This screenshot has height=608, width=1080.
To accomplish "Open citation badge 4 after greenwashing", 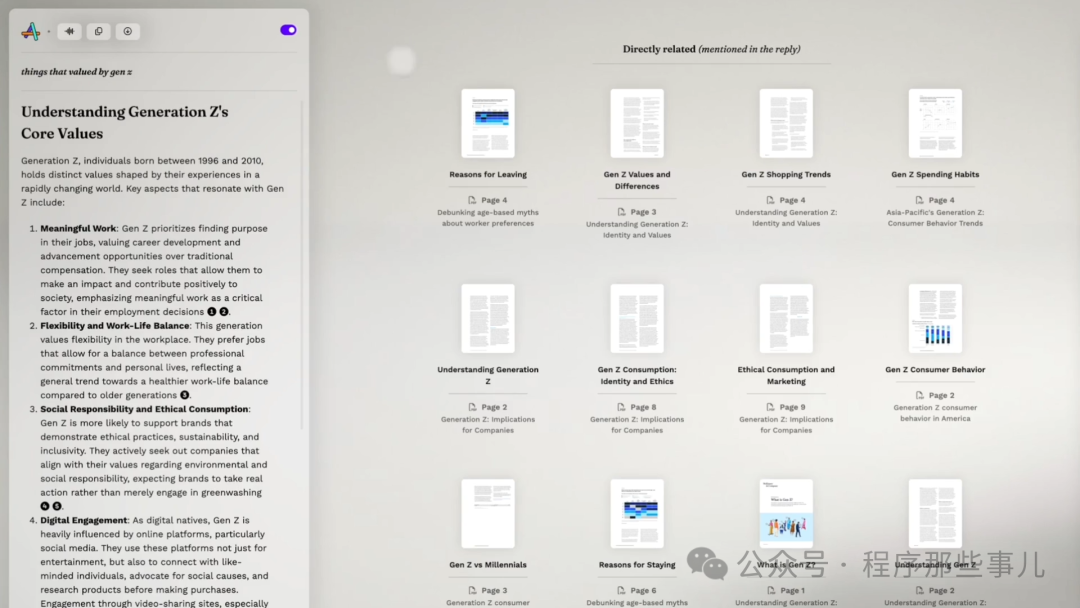I will coord(45,506).
